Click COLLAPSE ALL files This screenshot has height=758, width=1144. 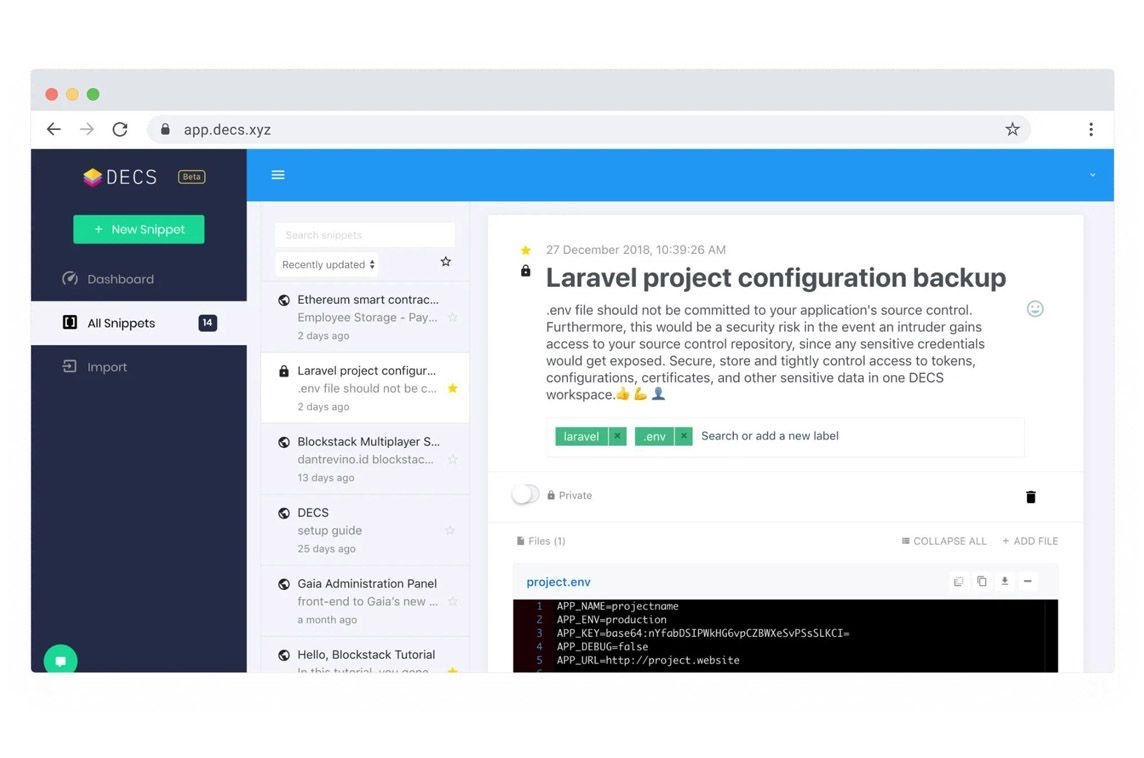tap(944, 541)
